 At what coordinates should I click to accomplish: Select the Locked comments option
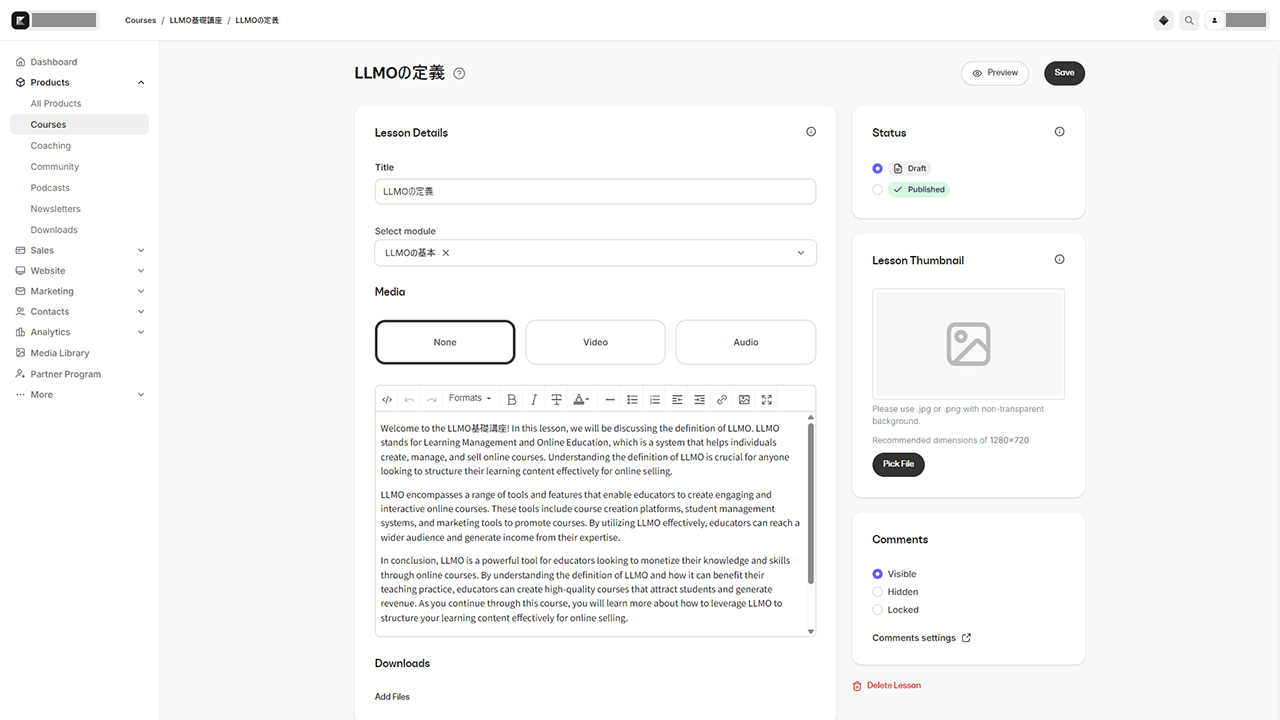[878, 610]
